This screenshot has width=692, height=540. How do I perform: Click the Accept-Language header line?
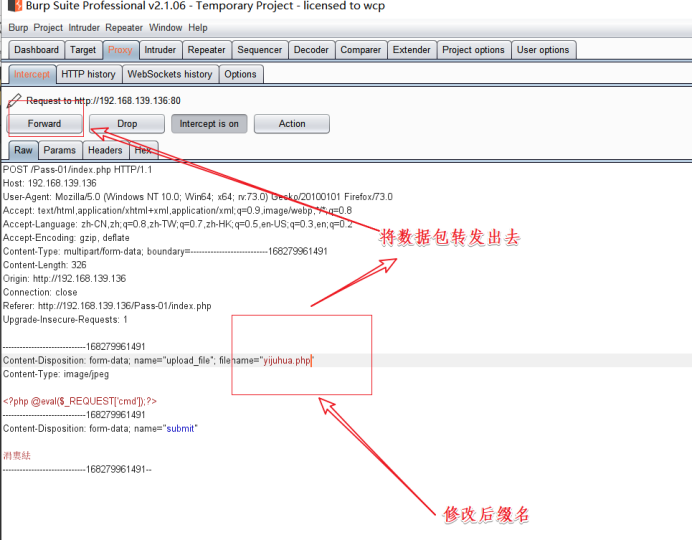coord(178,224)
